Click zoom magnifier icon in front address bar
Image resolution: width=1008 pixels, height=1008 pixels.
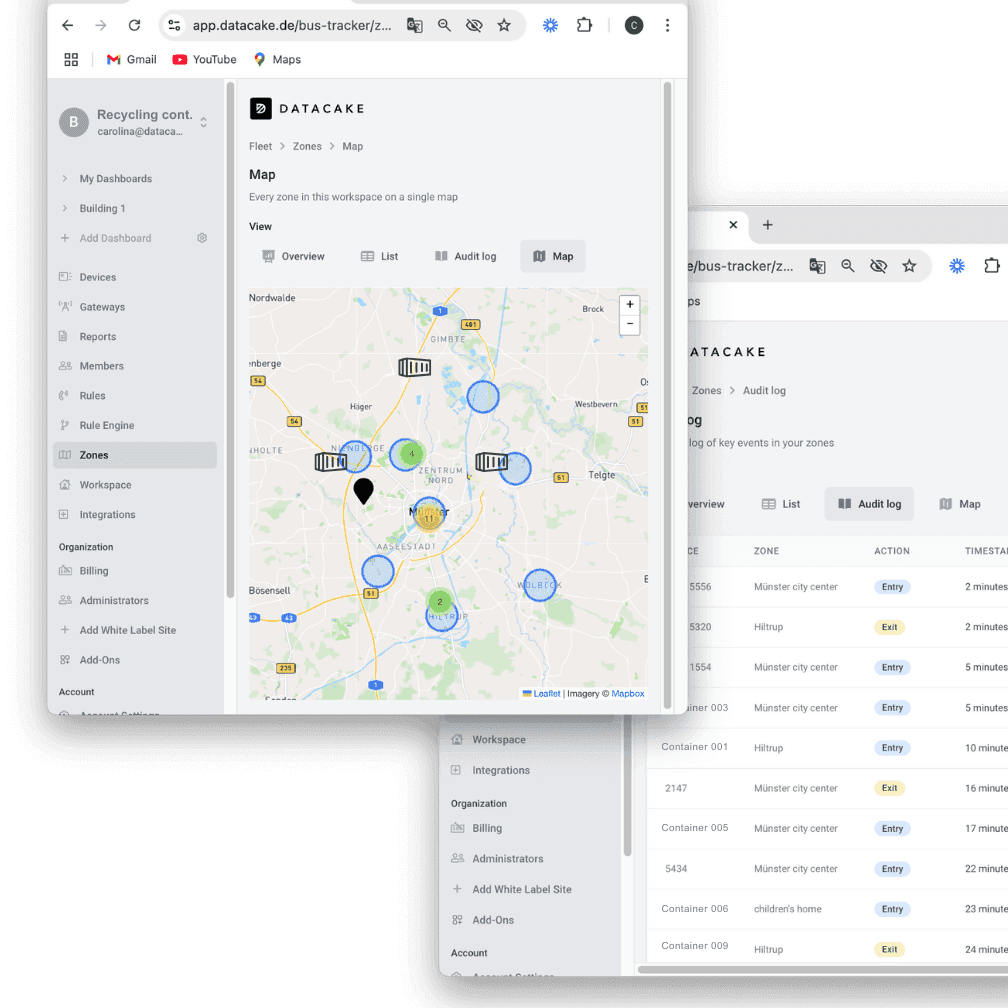tap(444, 25)
